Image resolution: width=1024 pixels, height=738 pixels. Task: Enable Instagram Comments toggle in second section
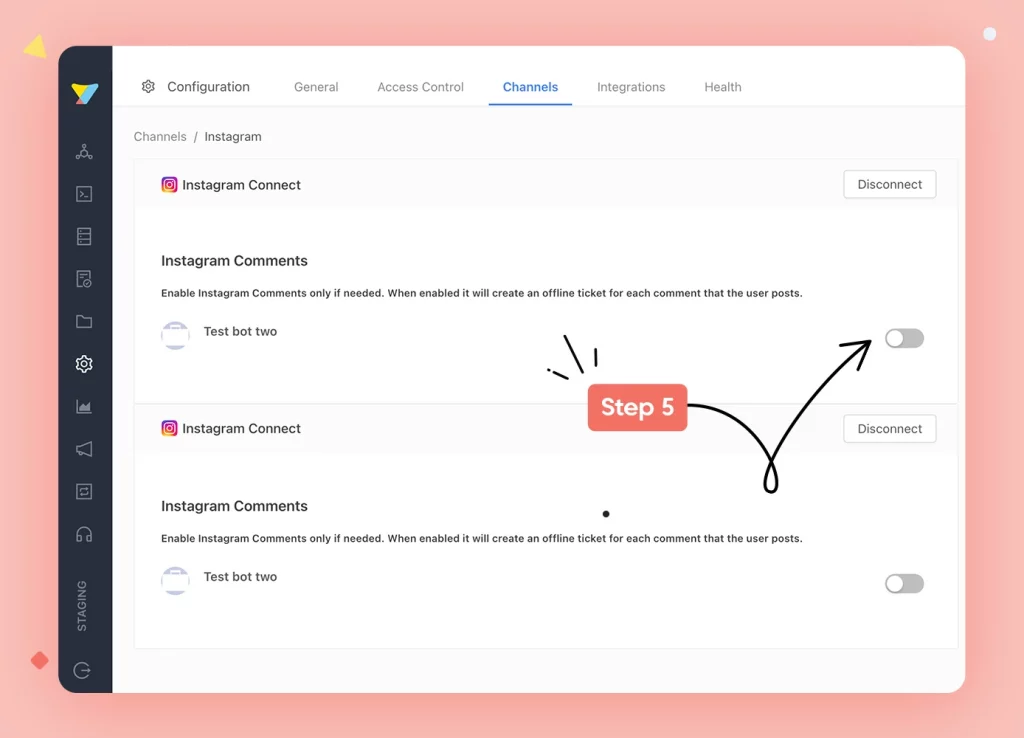[x=904, y=583]
